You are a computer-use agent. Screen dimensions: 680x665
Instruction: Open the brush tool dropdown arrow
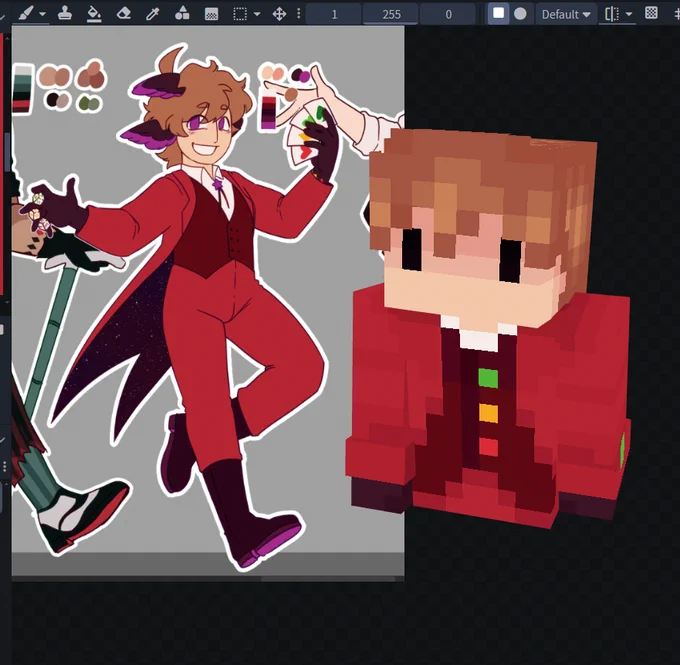(x=42, y=14)
